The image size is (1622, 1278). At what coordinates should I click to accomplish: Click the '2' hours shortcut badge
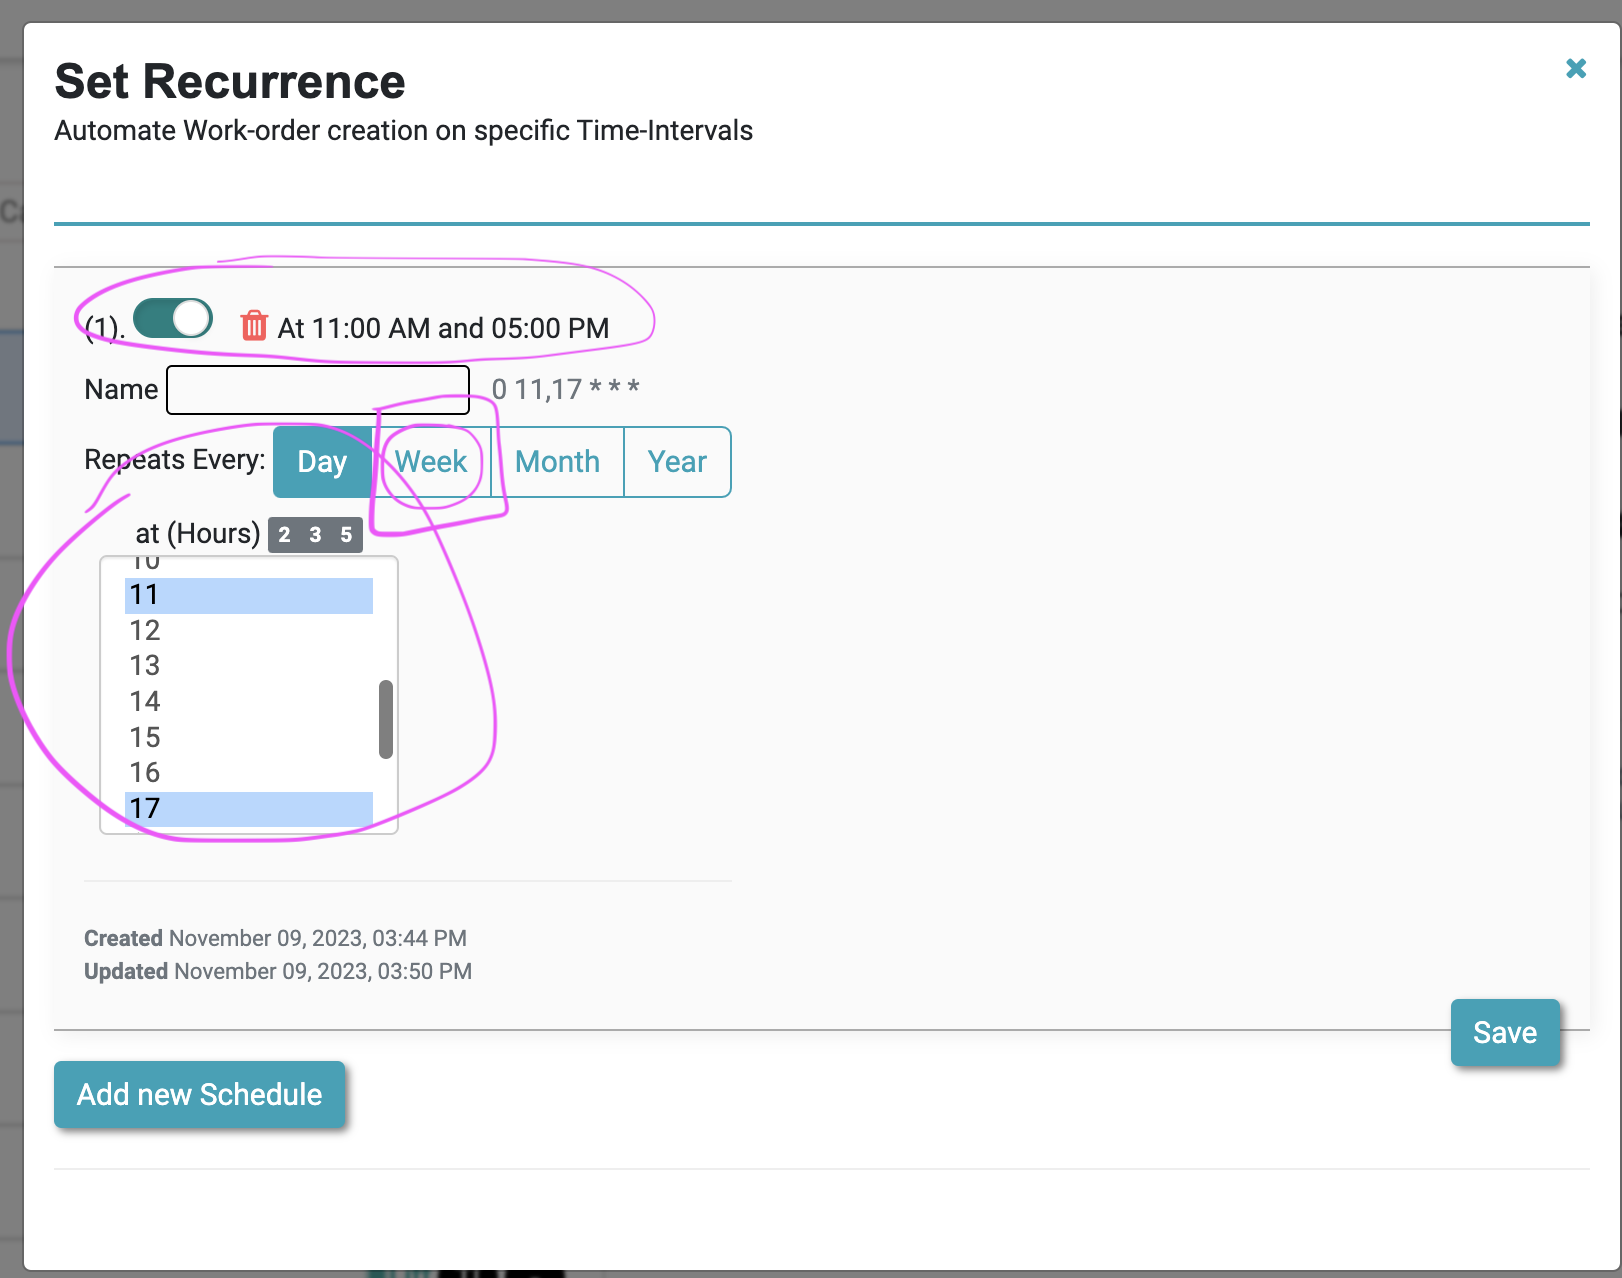pos(285,535)
